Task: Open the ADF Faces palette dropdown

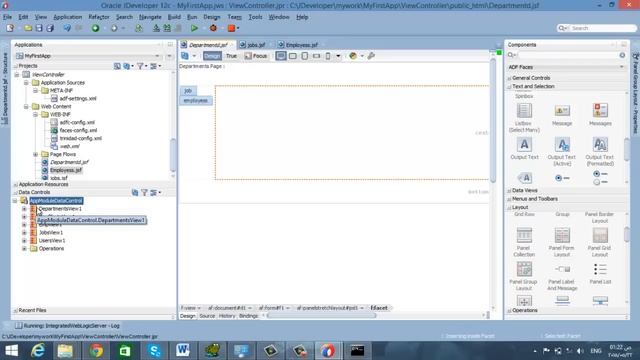Action: pyautogui.click(x=622, y=67)
